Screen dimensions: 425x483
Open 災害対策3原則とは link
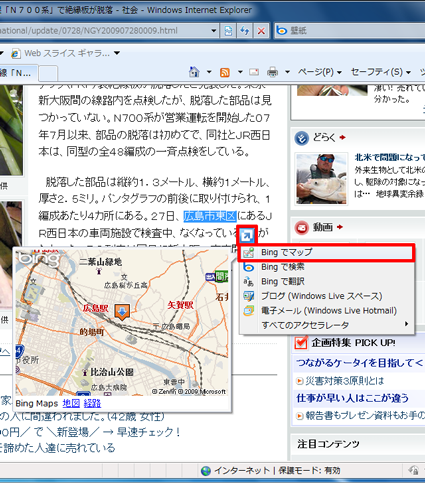coord(344,380)
